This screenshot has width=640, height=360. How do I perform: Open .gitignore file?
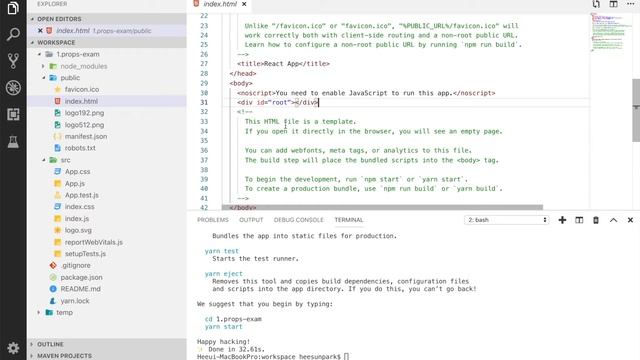(x=76, y=265)
